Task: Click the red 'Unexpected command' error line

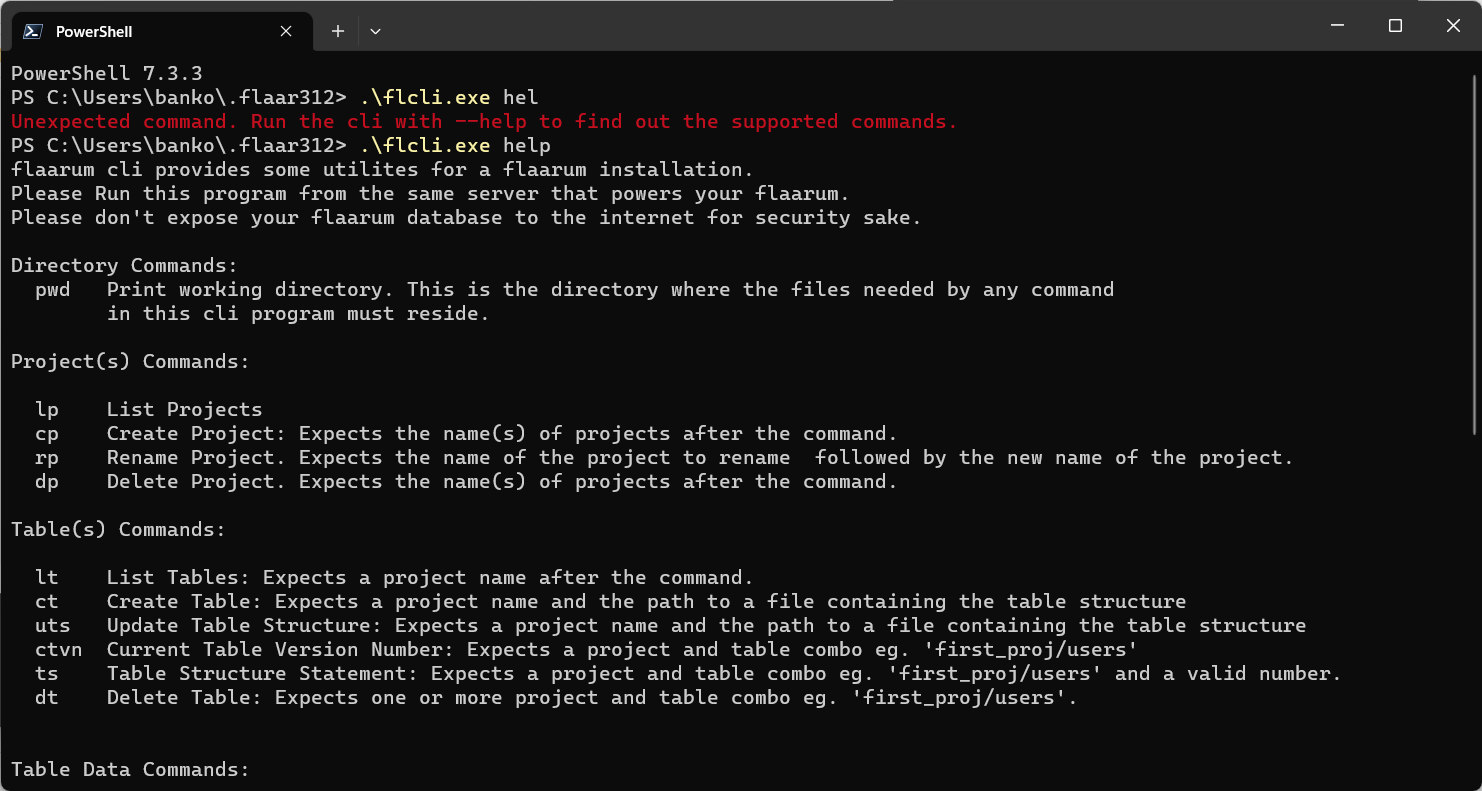Action: 484,122
